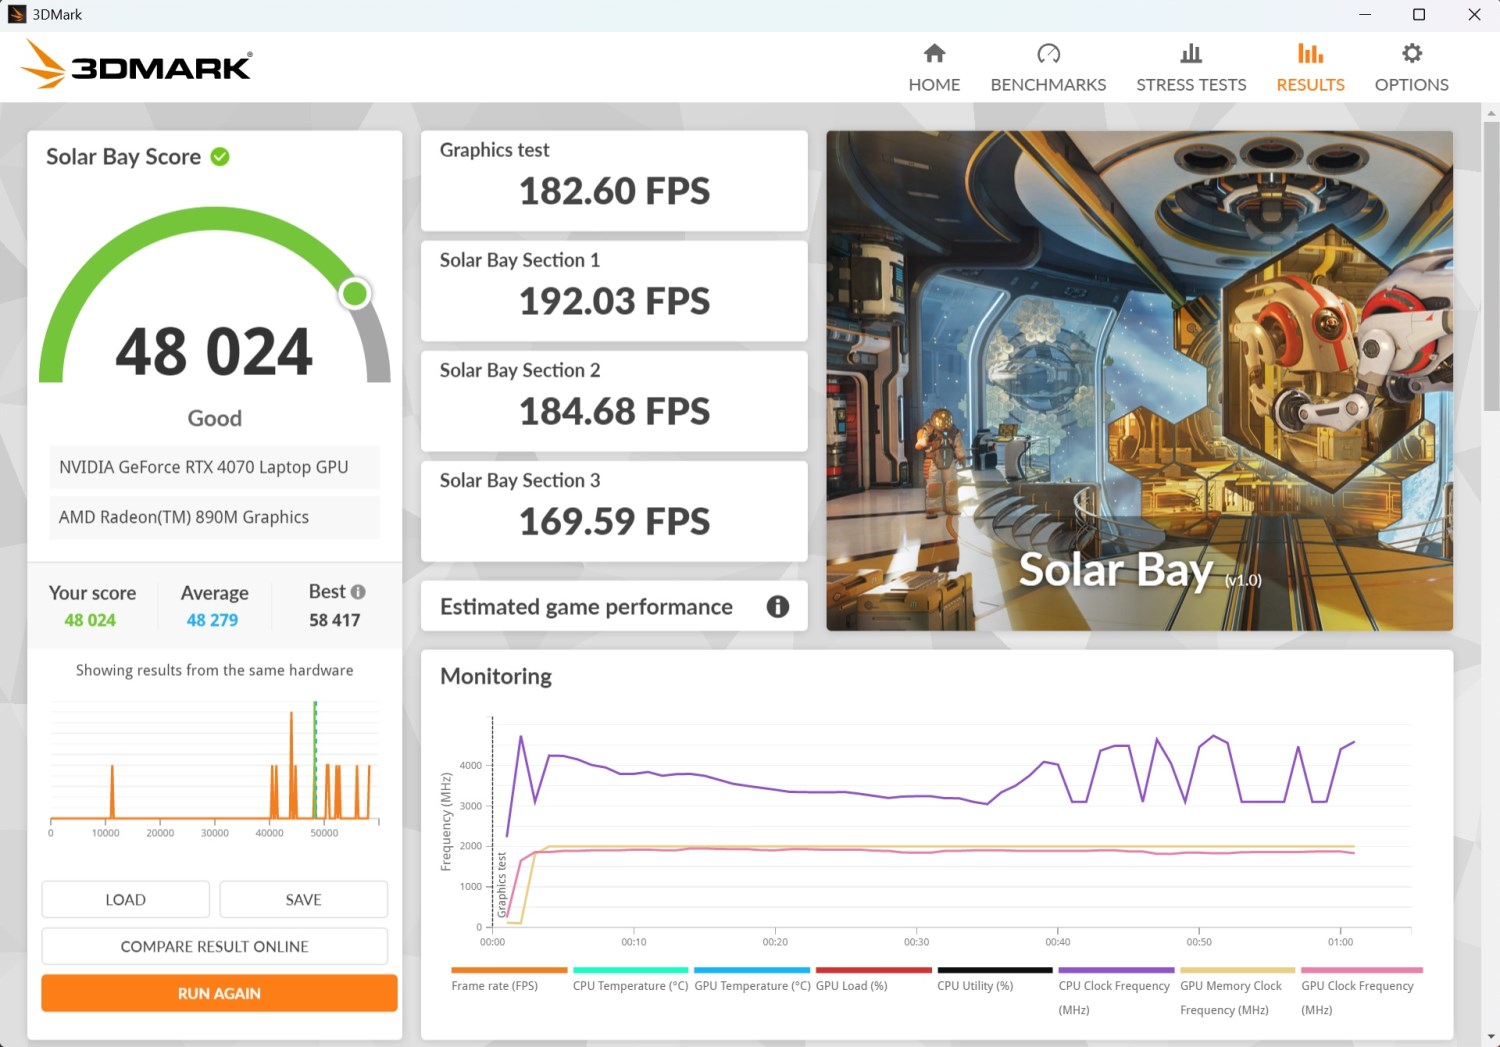Screen dimensions: 1500x1047
Task: Click the green dashed your-score marker in histogram
Action: 315,760
